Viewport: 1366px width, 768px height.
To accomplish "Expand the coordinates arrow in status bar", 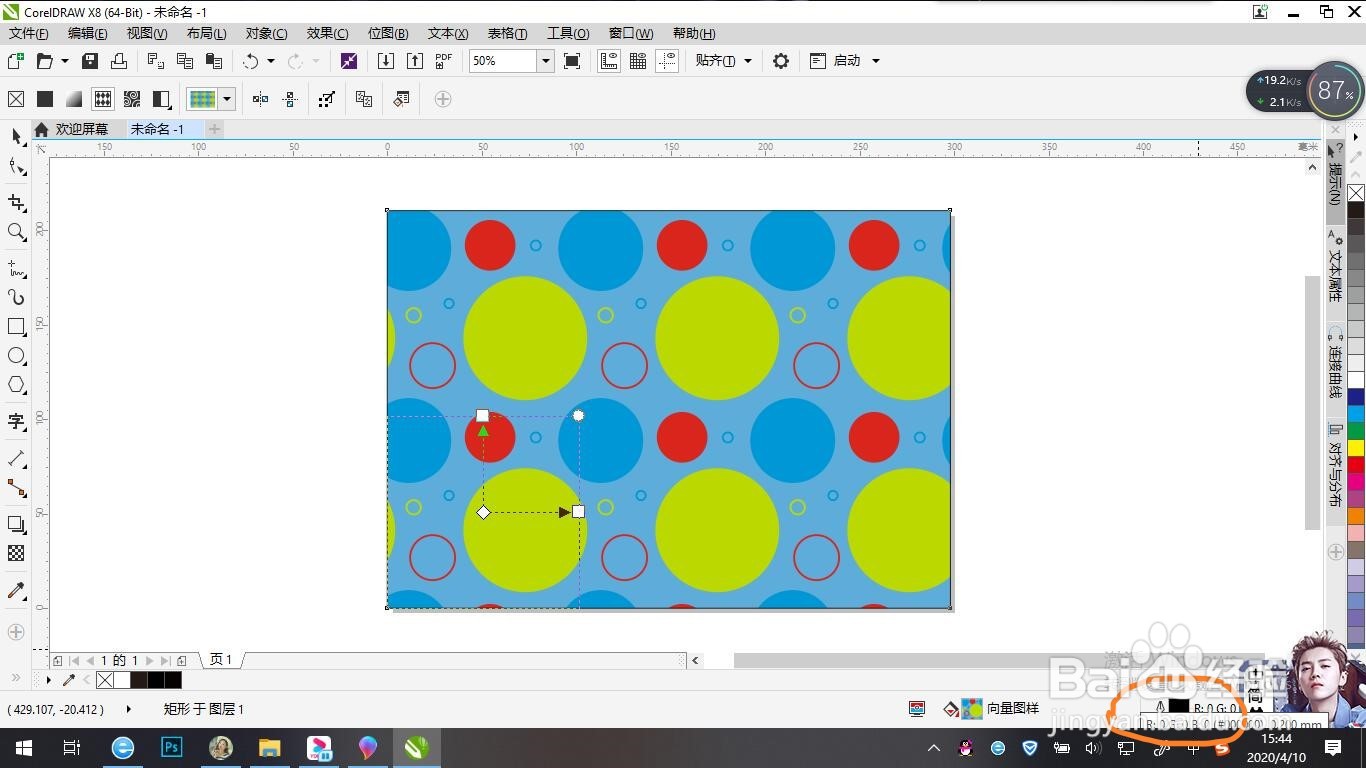I will (128, 709).
